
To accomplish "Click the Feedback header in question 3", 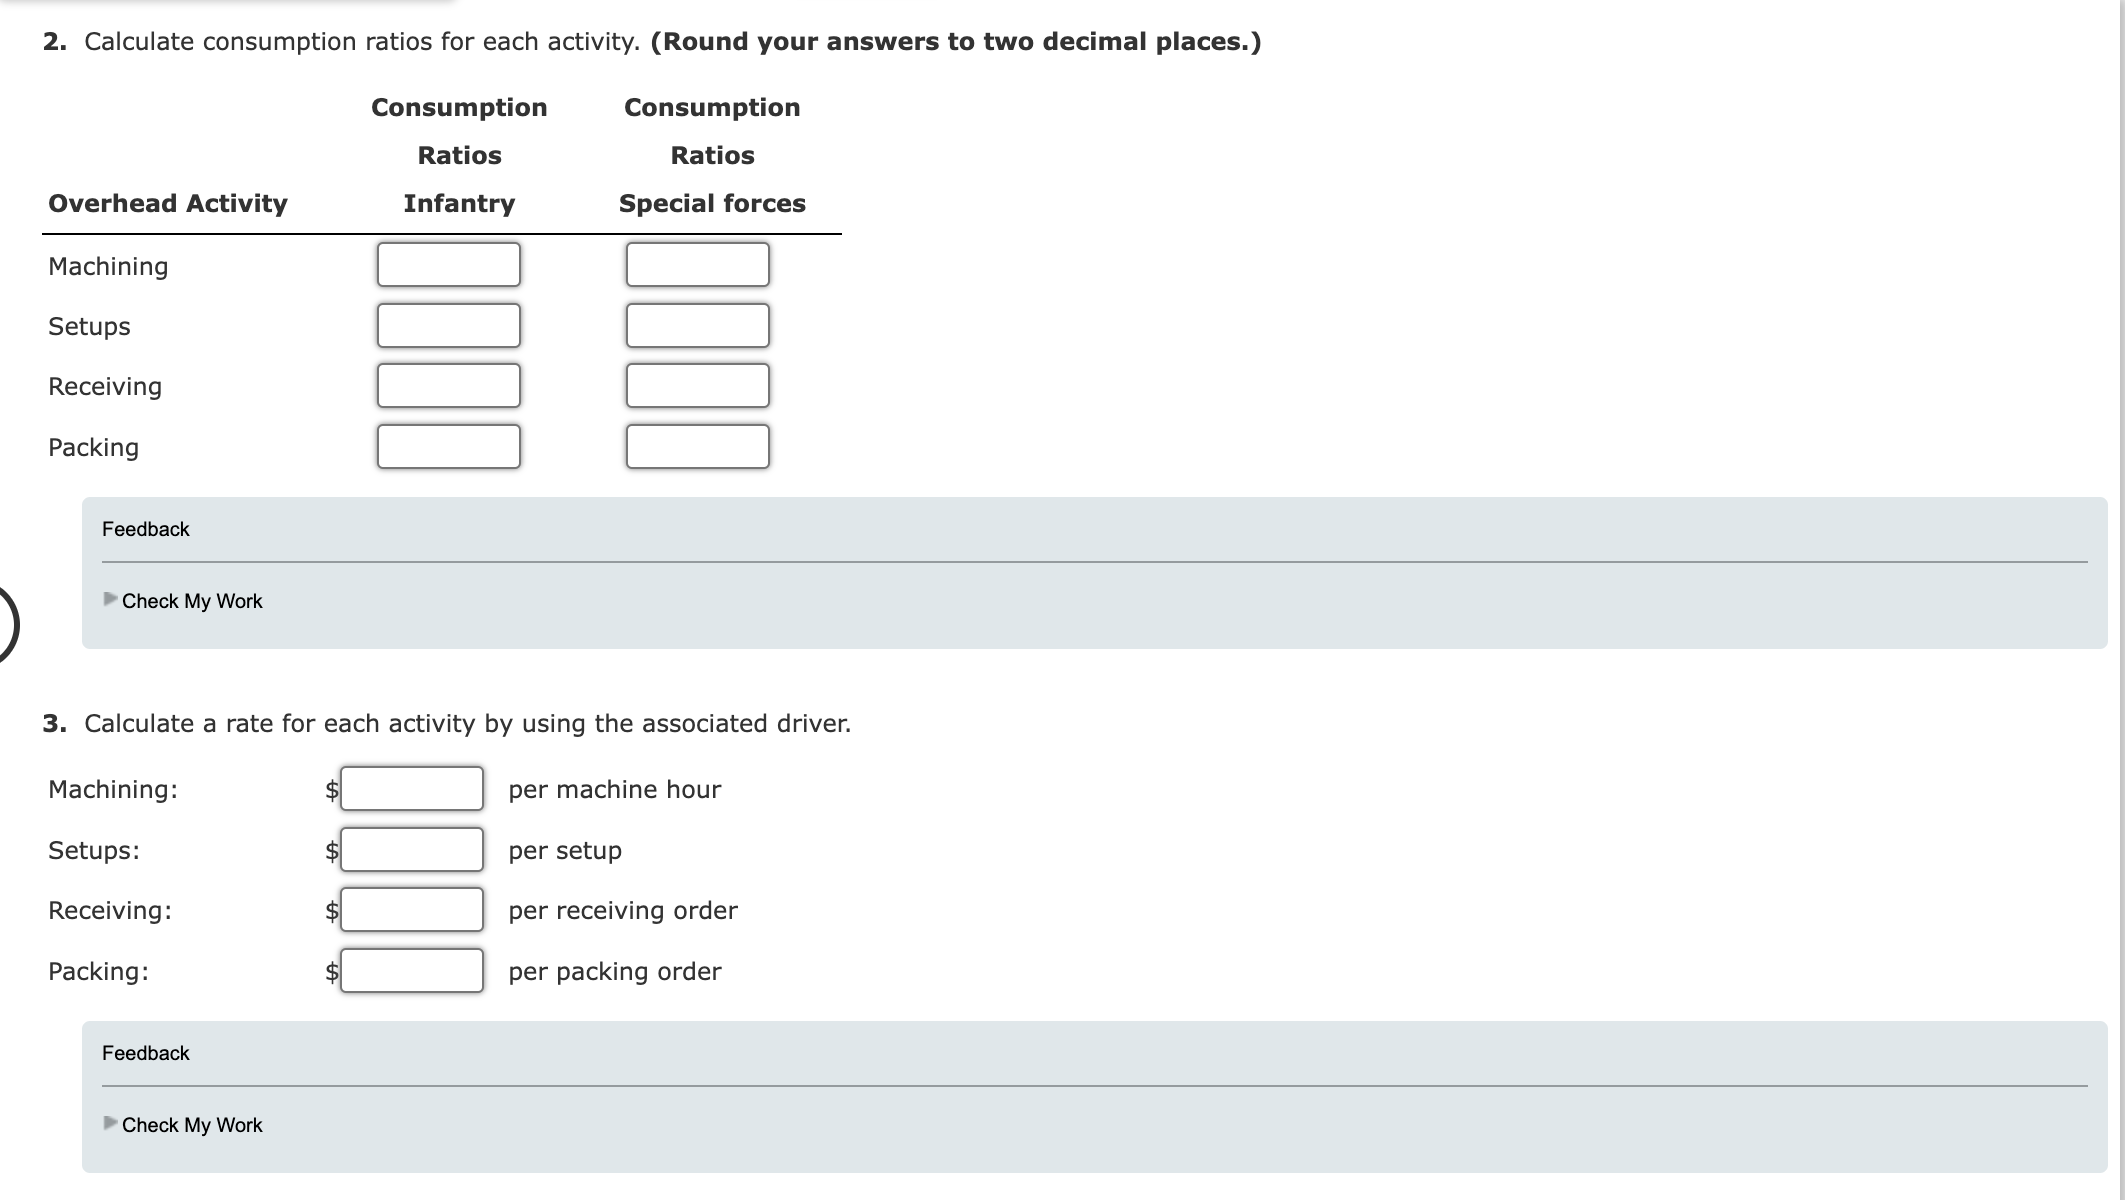I will pos(145,1052).
